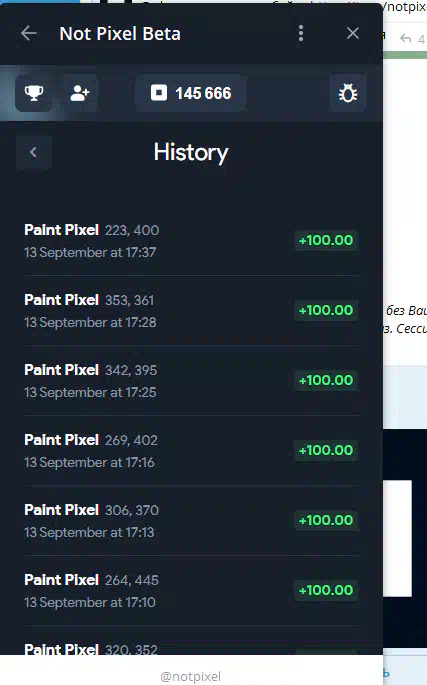Screen dimensions: 427x685
Task: Select Paint Pixel 223, 400 entry
Action: [x=191, y=241]
